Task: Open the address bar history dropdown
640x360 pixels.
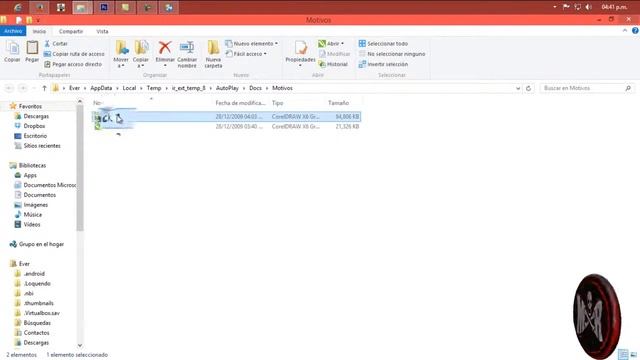Action: coord(518,88)
